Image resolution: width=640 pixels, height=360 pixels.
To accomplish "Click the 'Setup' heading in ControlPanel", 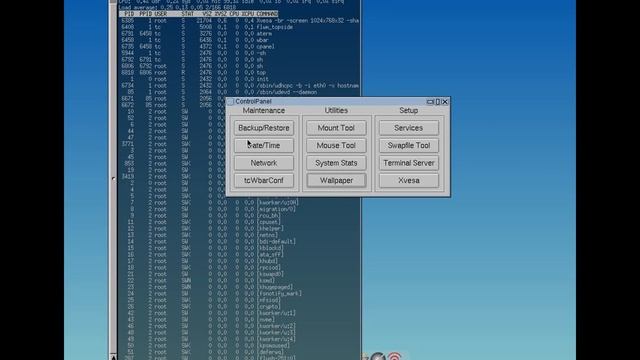I will tap(409, 111).
